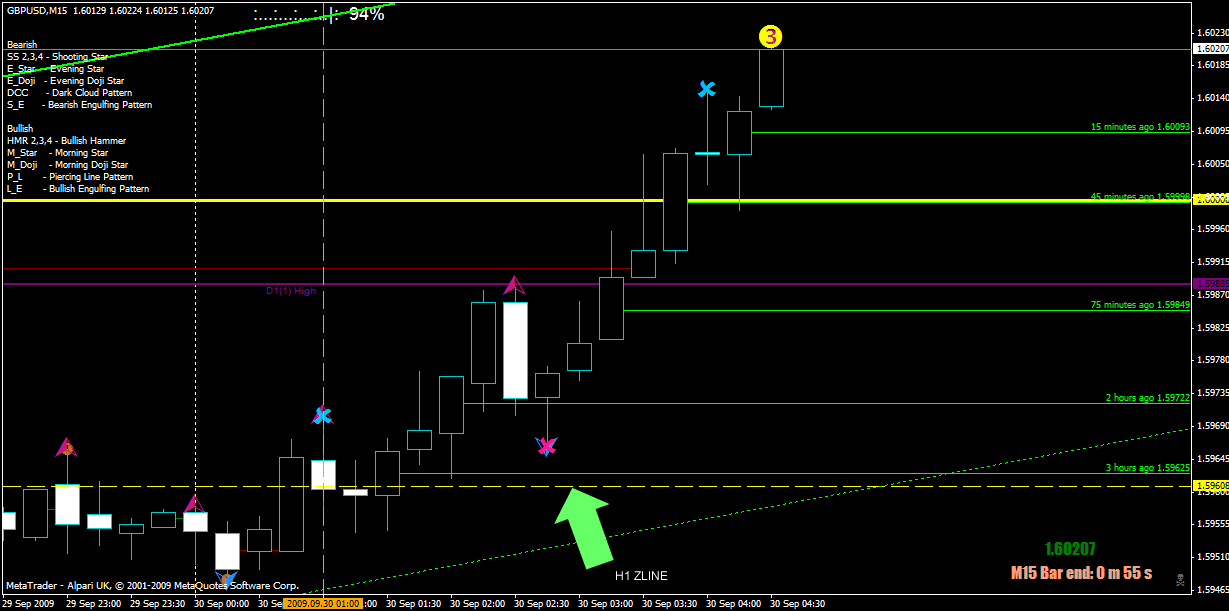Expand the Bearish patterns legend
This screenshot has height=611, width=1229.
[20, 44]
